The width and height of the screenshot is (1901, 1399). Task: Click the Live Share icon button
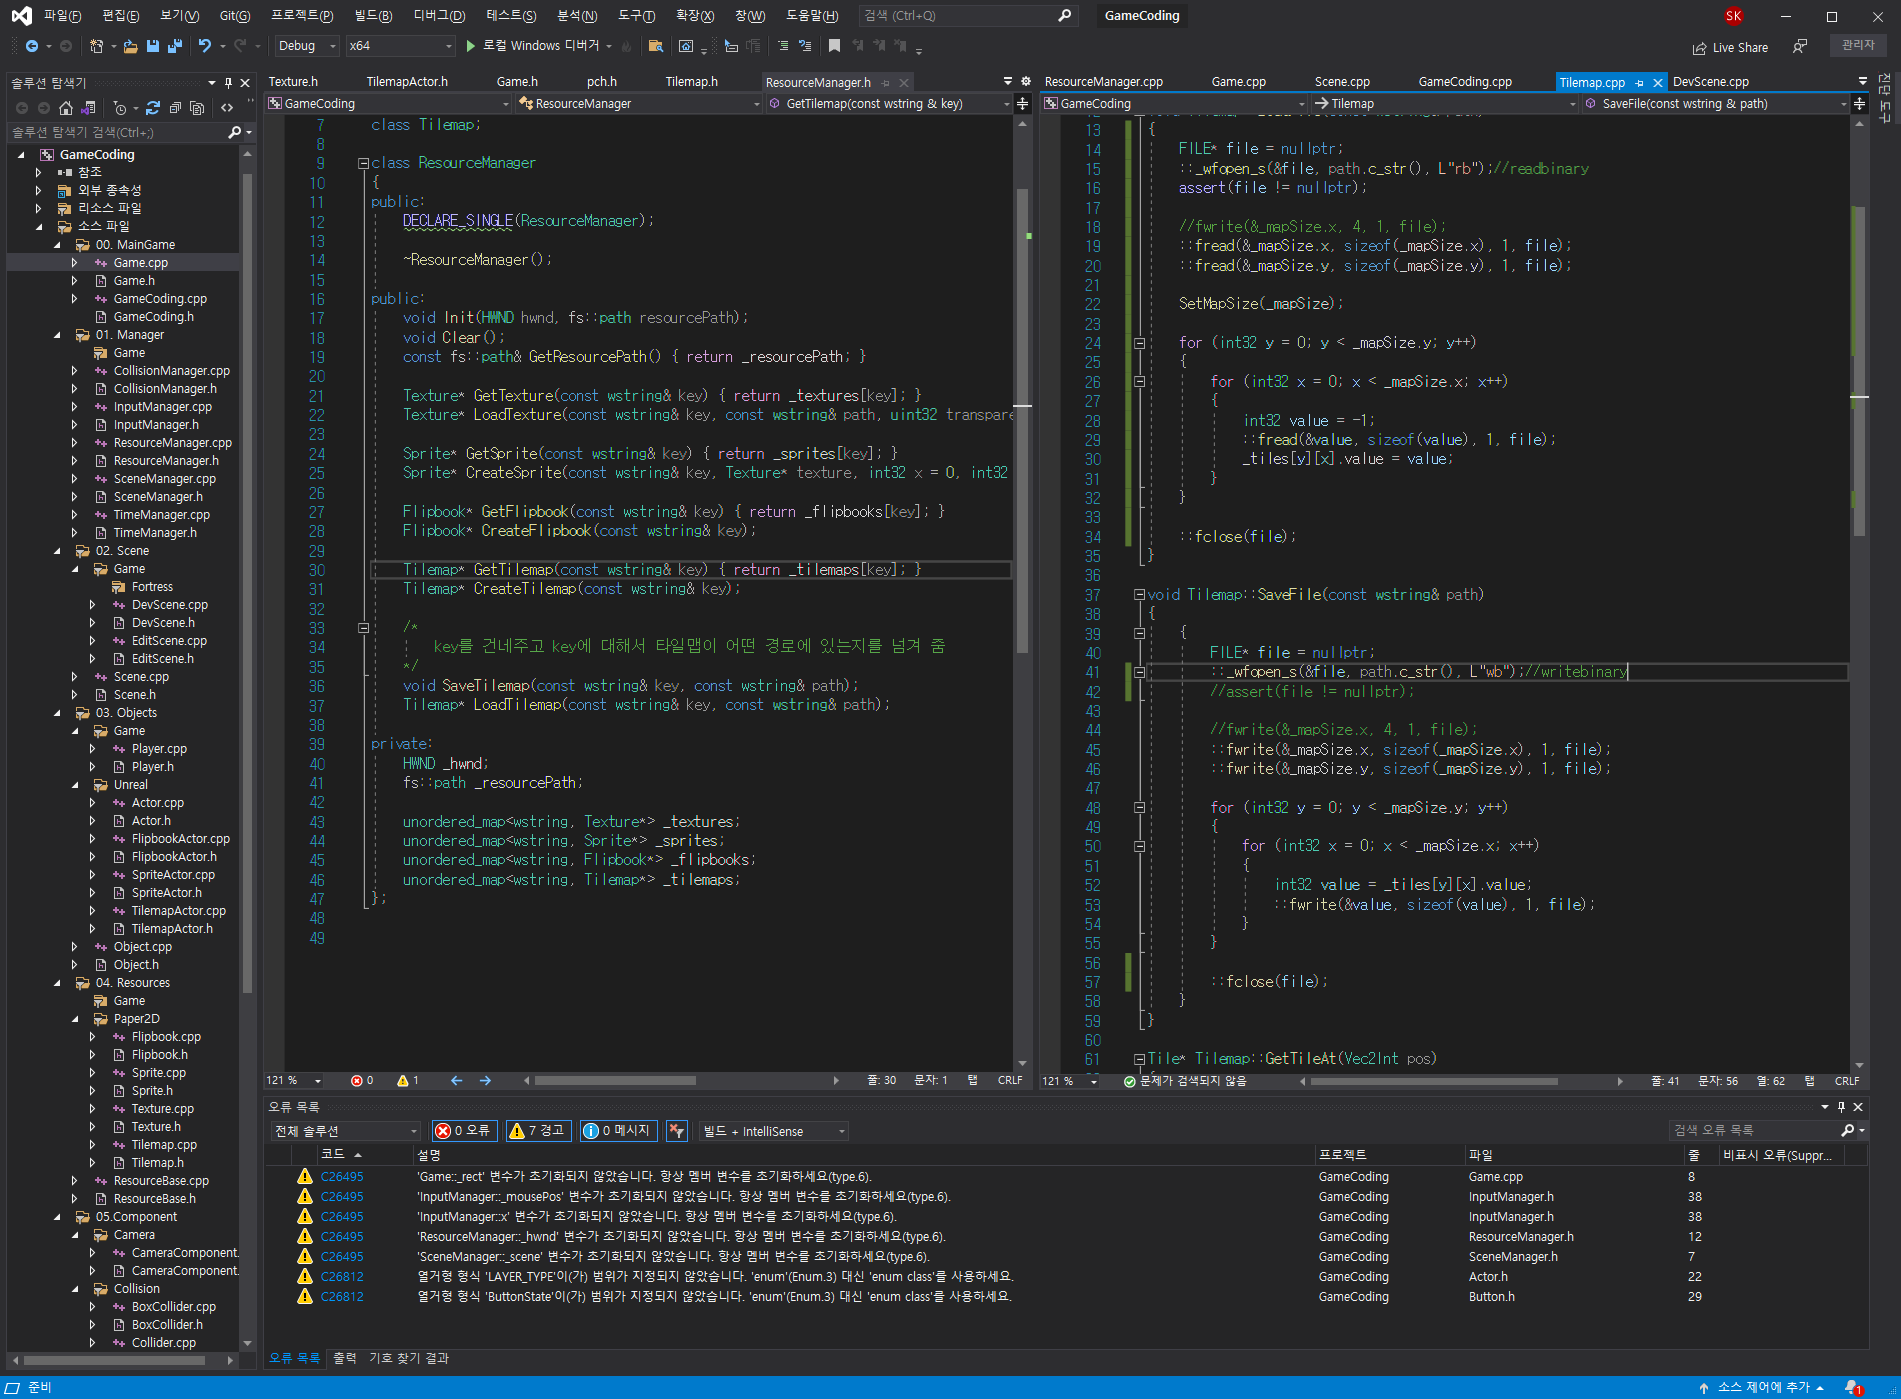[x=1730, y=47]
